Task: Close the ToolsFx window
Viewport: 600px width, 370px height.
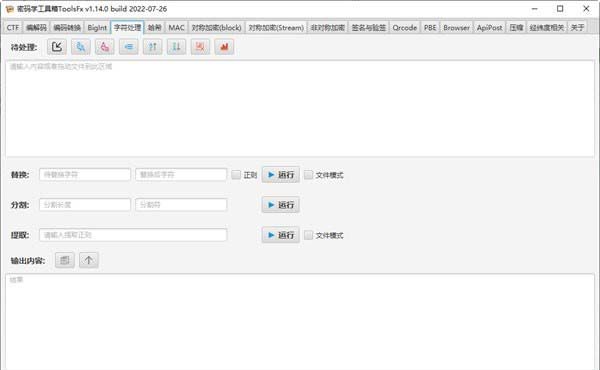Action: 586,8
